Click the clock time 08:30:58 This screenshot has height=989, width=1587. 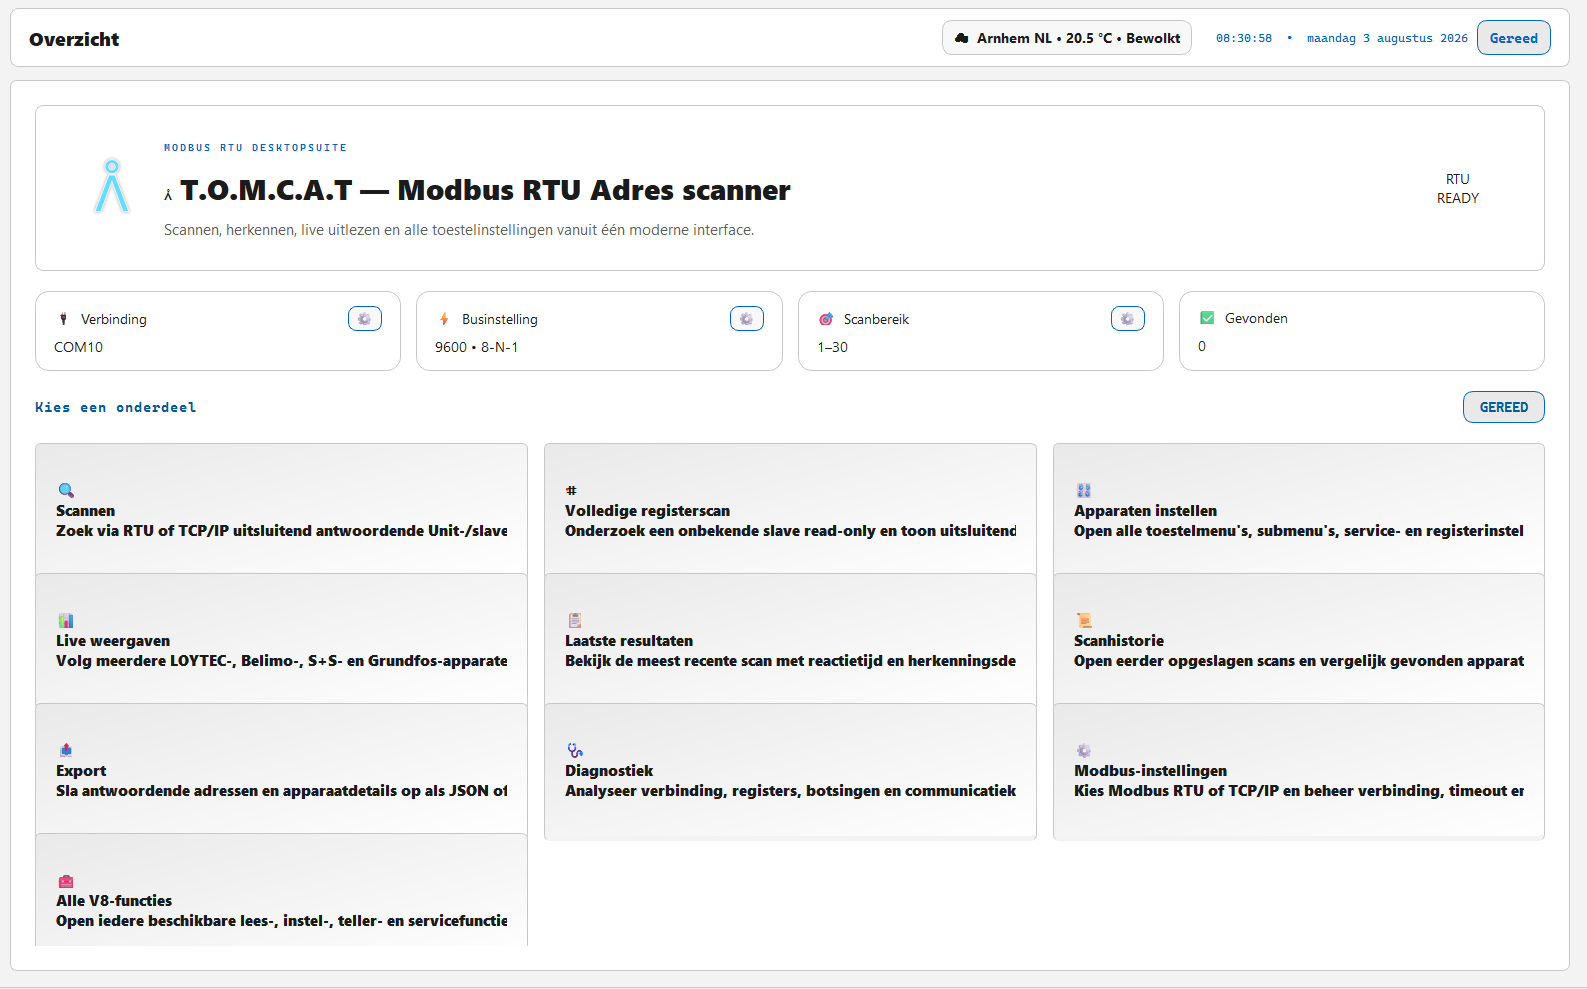(x=1244, y=38)
